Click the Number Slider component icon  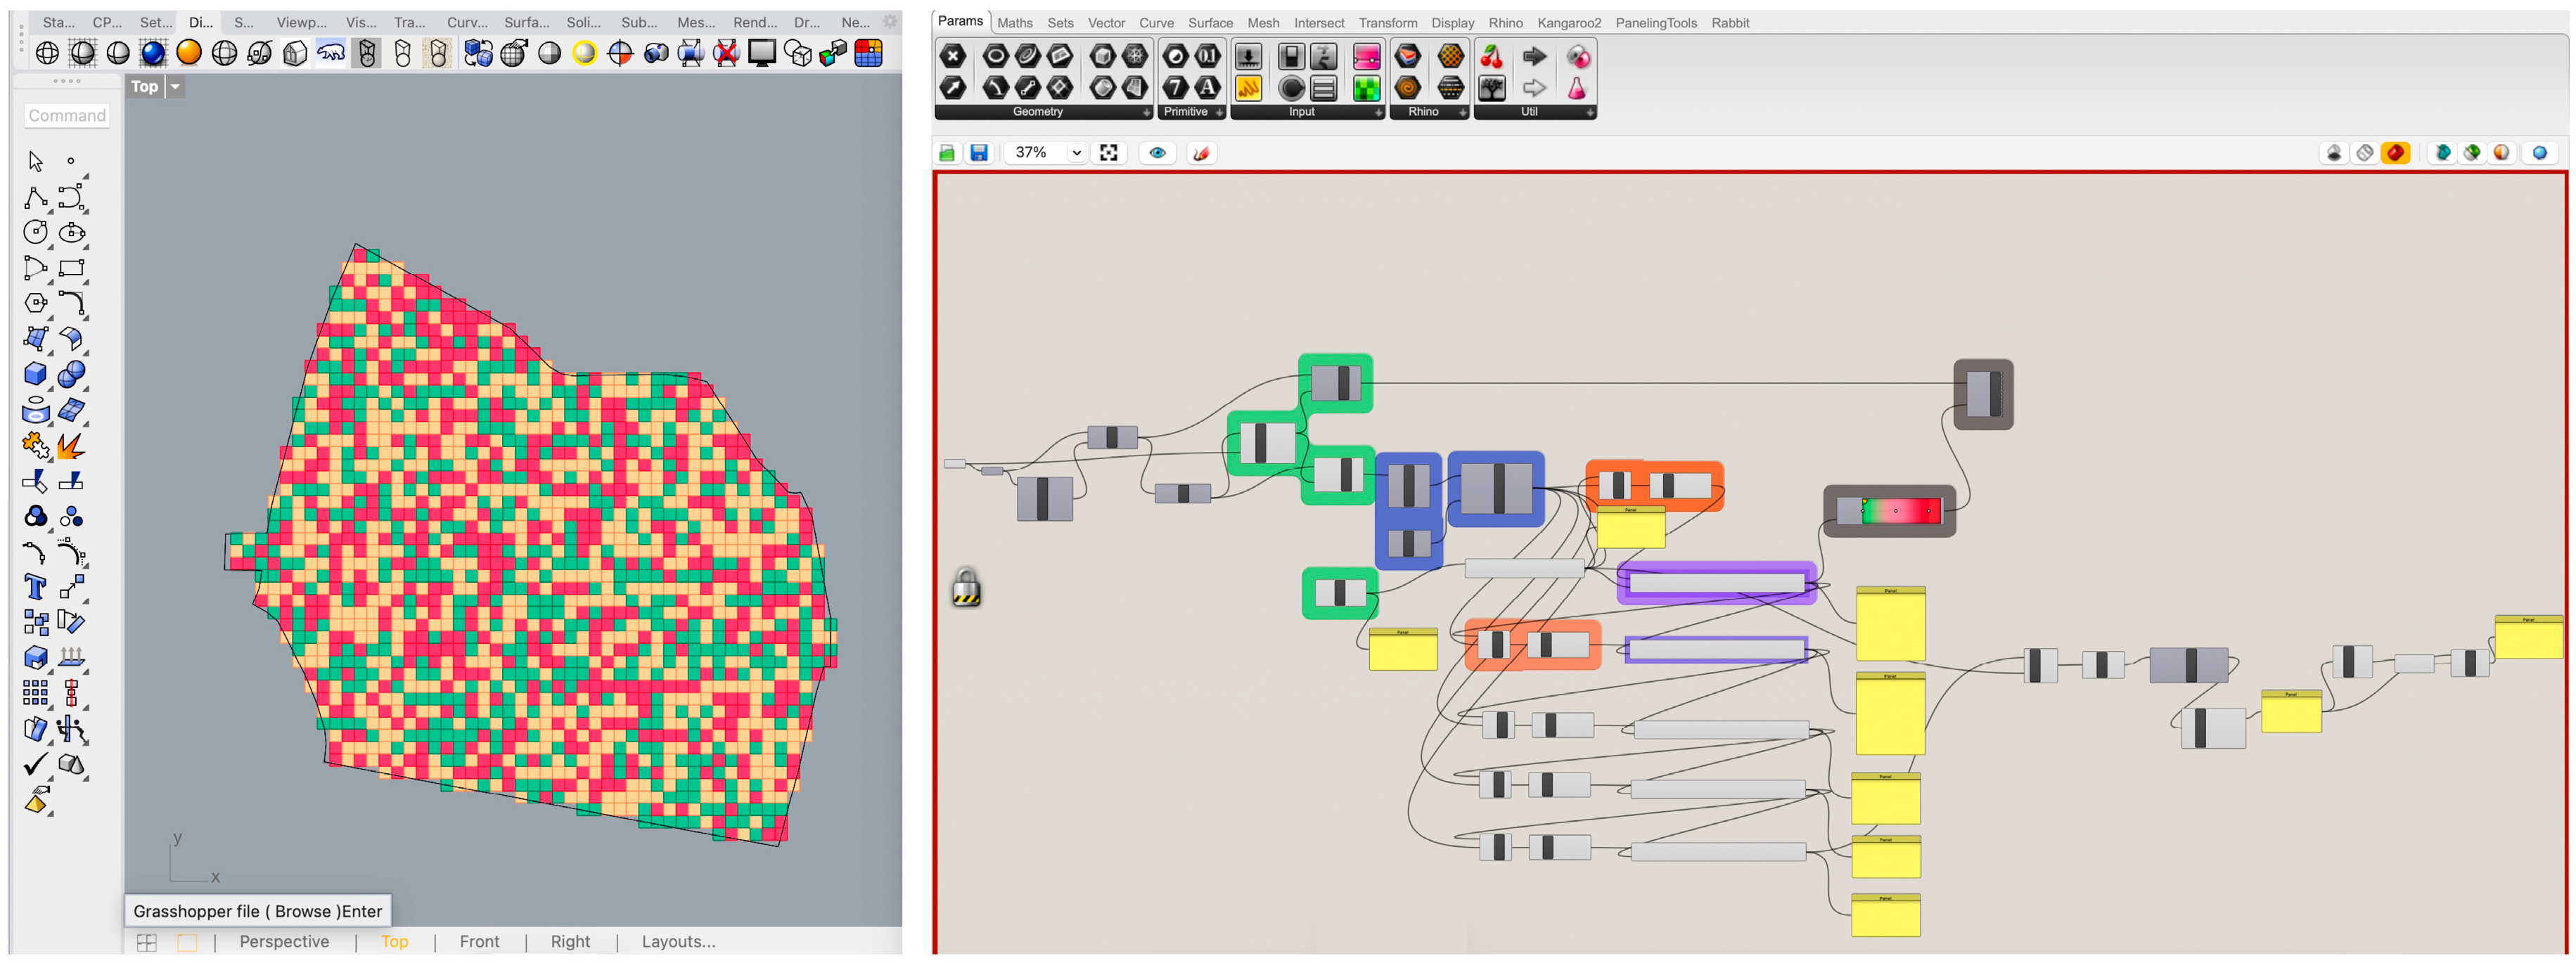pos(1248,57)
